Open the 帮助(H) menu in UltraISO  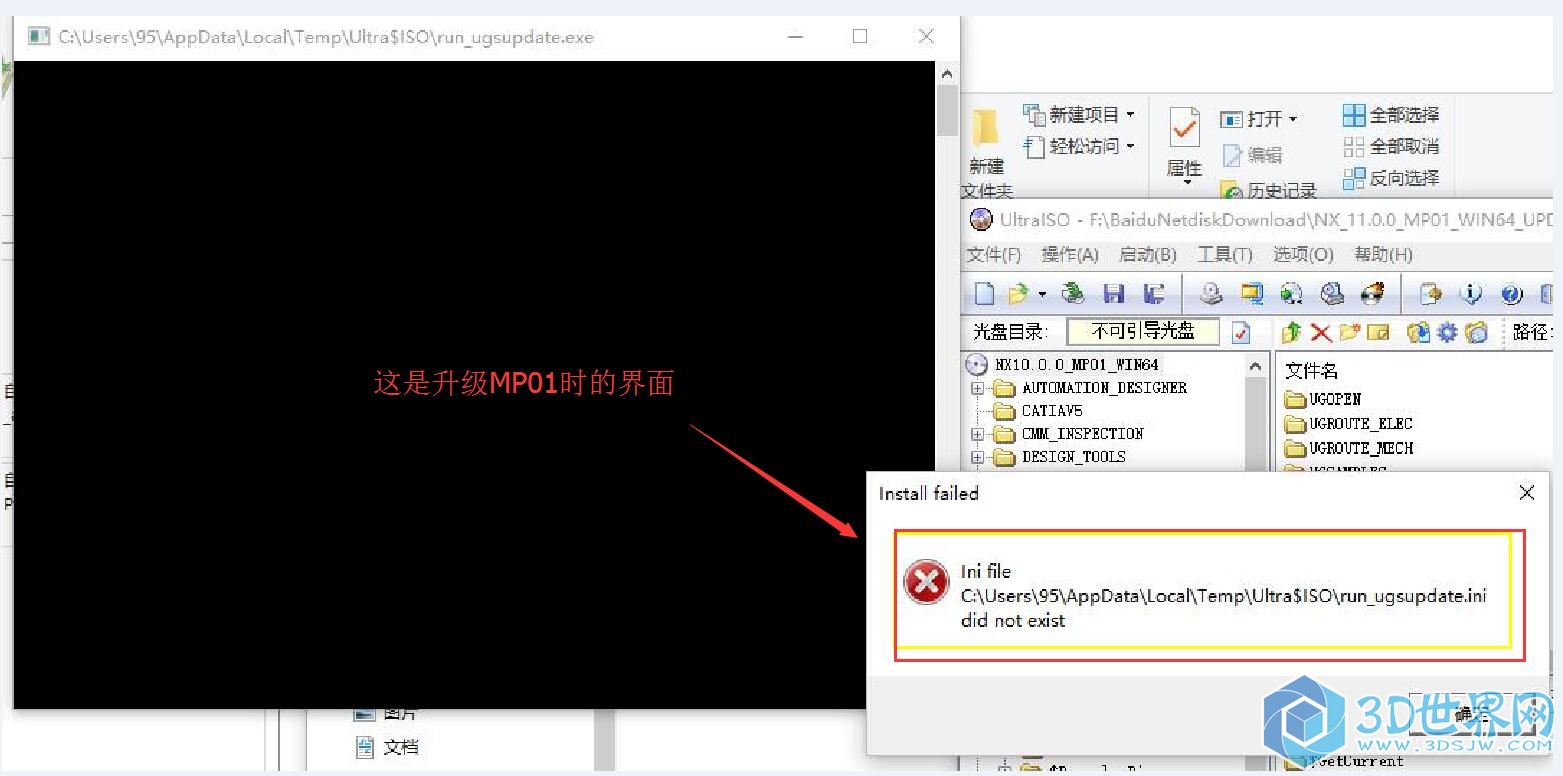click(x=1383, y=255)
